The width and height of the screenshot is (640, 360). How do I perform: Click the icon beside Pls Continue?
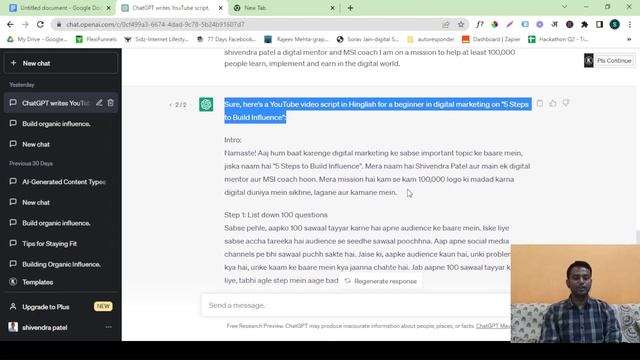[x=589, y=60]
